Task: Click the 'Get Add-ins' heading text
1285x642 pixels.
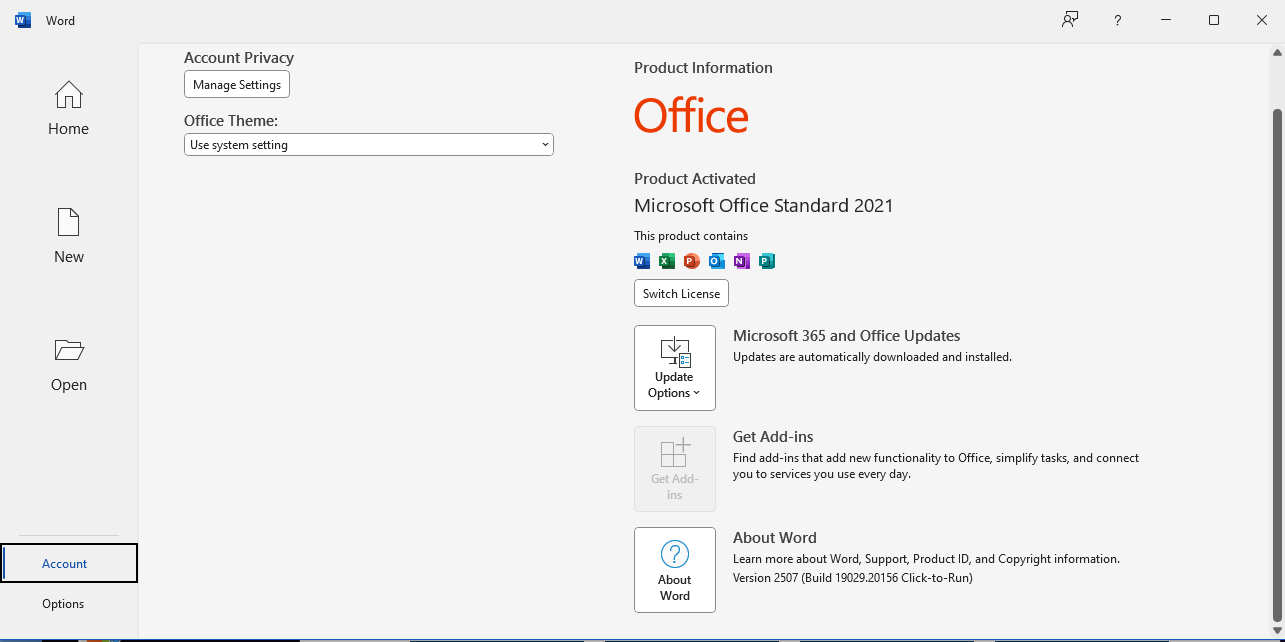Action: pyautogui.click(x=773, y=437)
